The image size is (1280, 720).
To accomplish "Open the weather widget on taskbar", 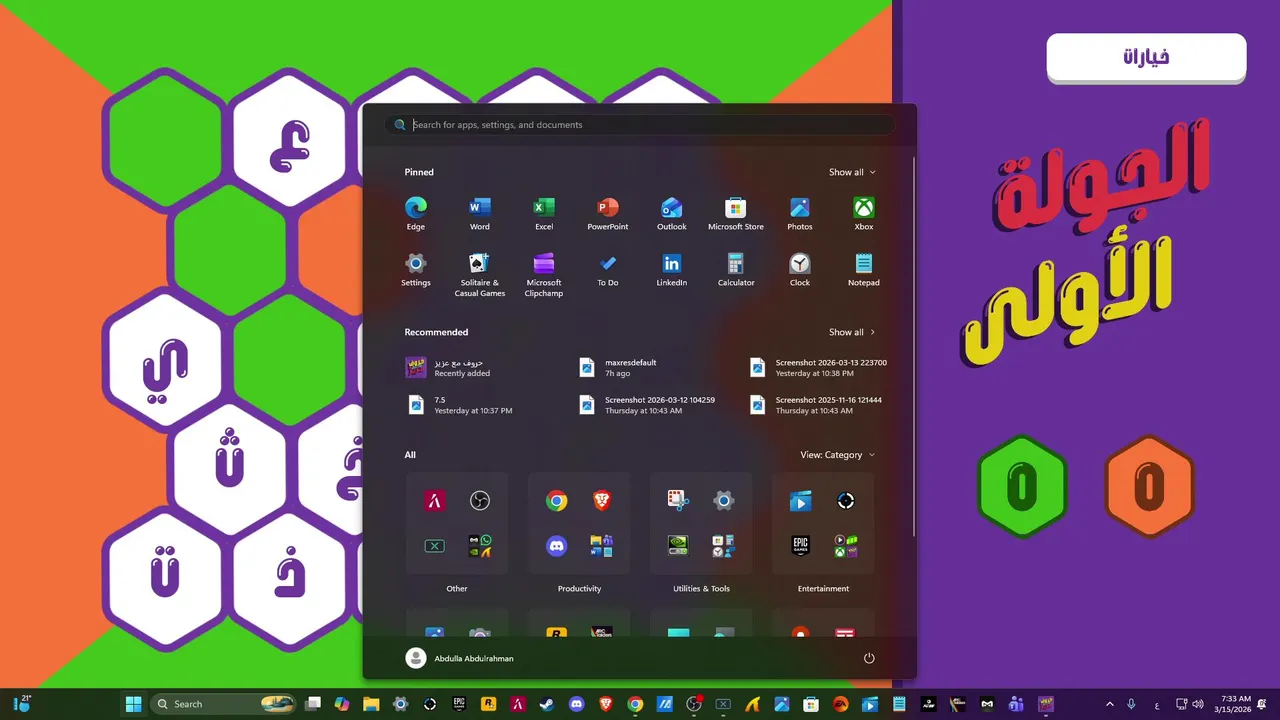I will pos(23,704).
